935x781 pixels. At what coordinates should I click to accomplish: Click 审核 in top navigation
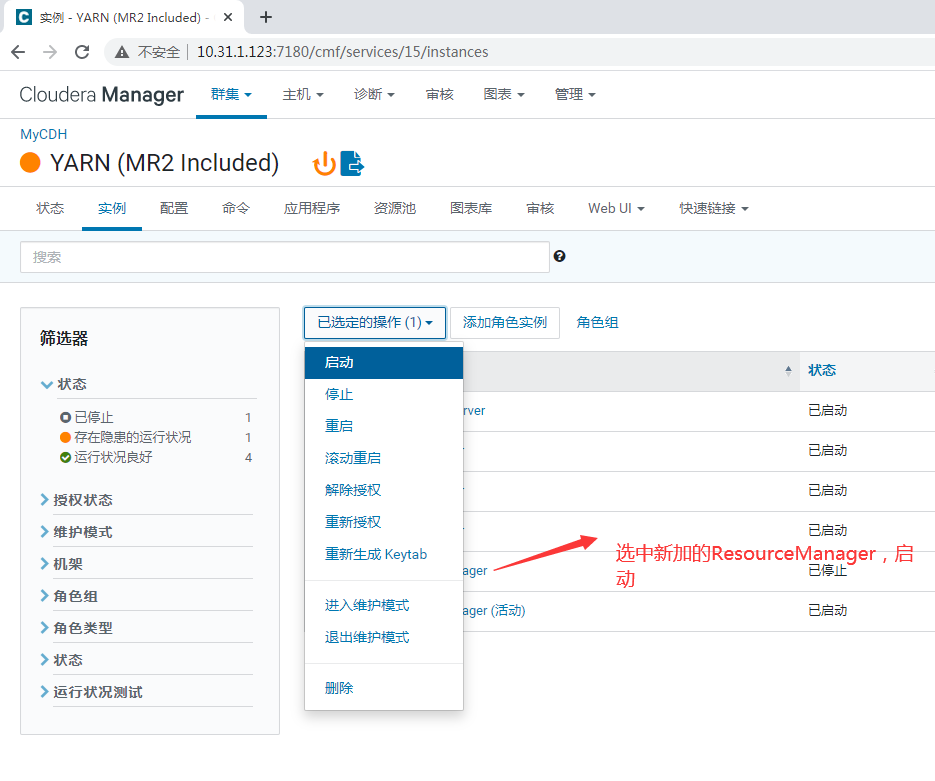(x=439, y=94)
